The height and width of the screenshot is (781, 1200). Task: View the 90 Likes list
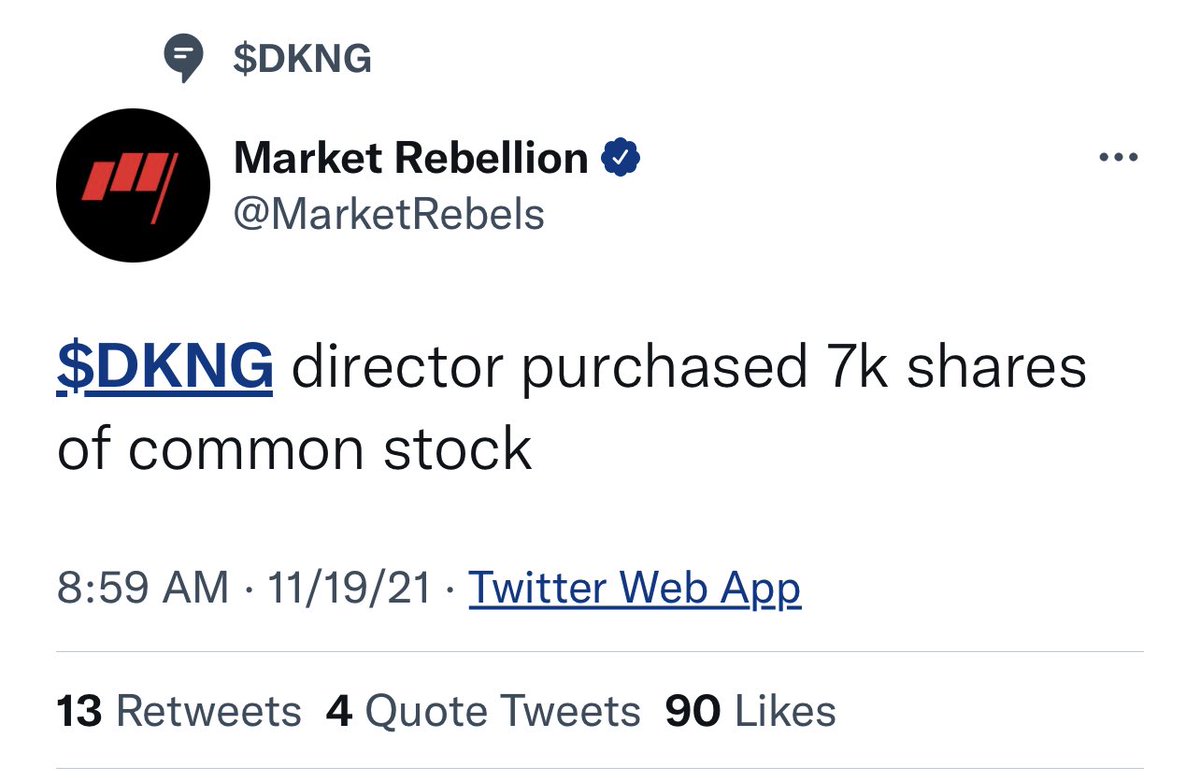[750, 711]
